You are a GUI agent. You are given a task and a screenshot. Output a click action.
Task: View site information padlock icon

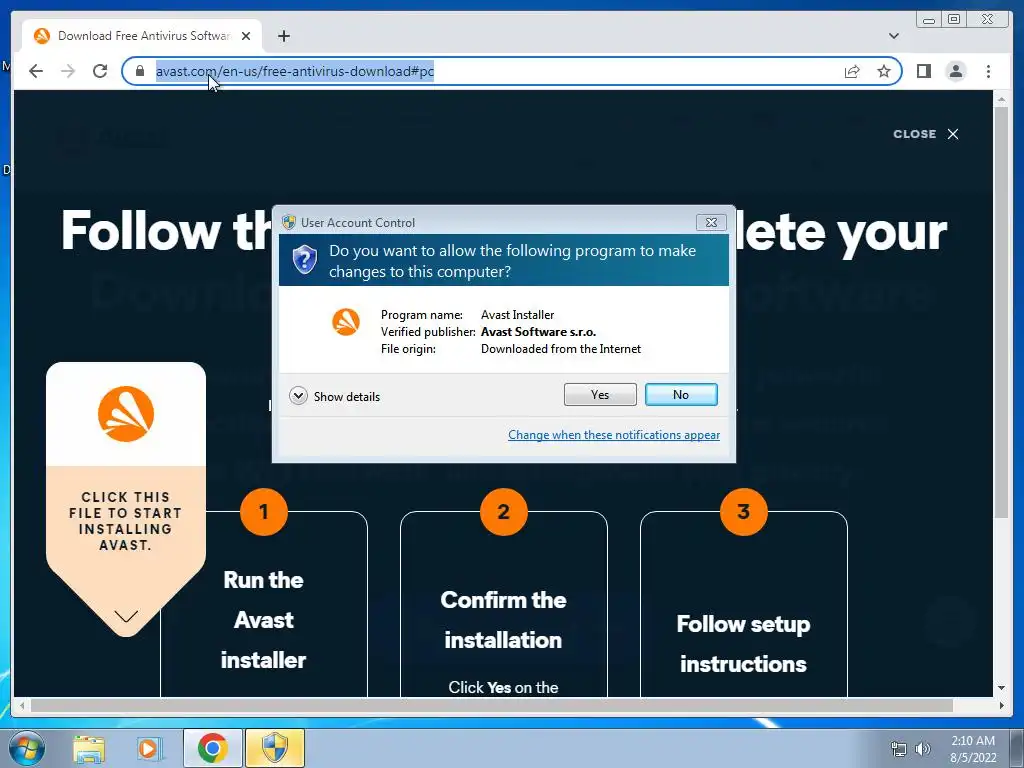click(139, 71)
